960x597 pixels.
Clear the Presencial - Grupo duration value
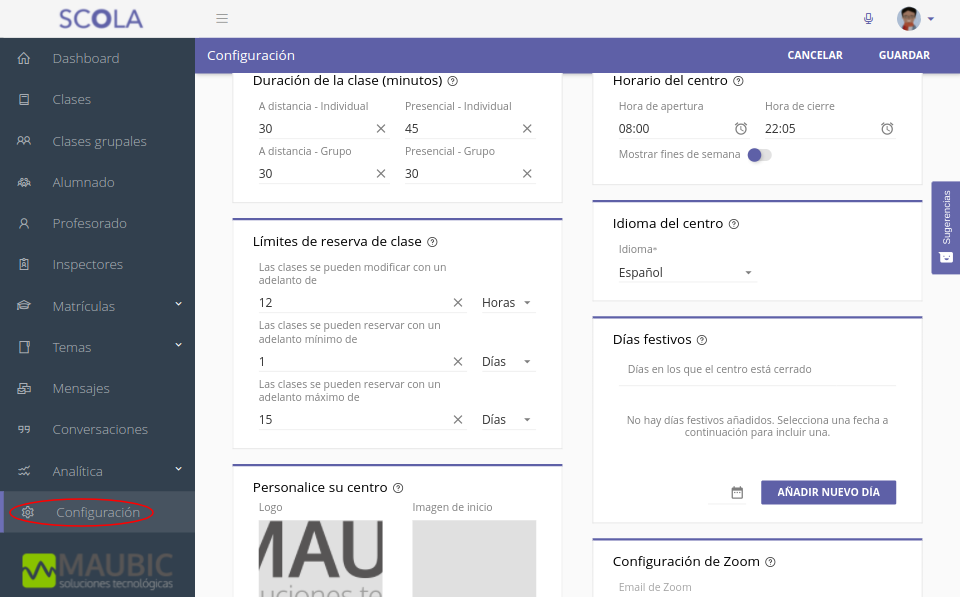tap(527, 174)
